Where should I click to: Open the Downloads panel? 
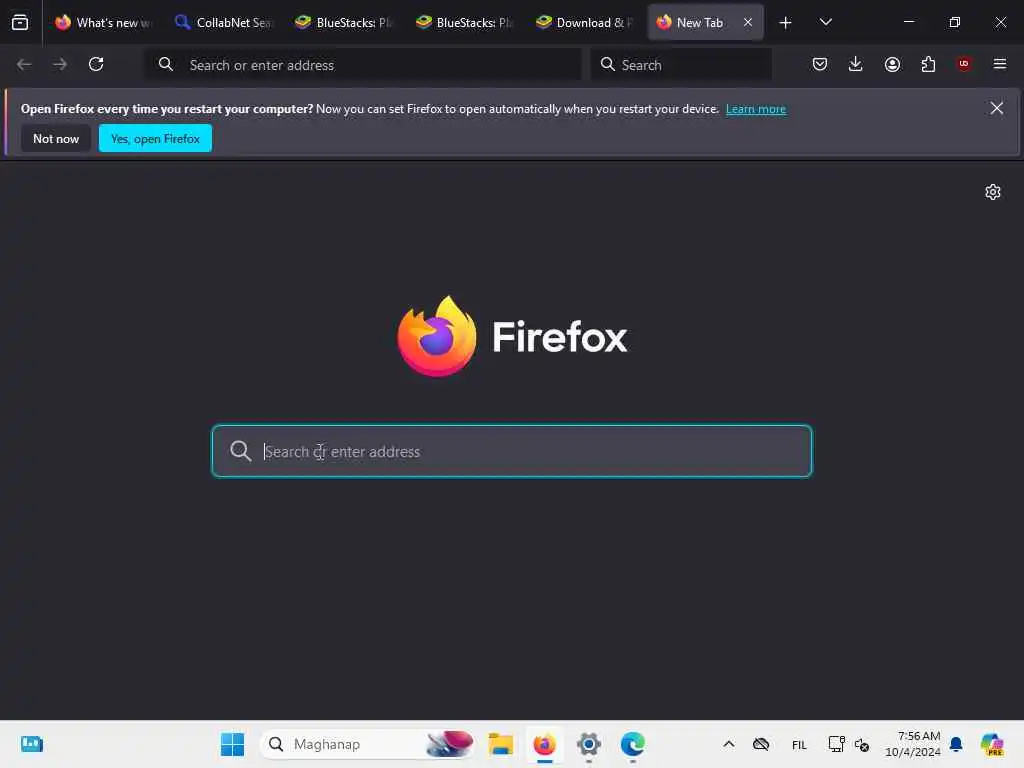click(x=856, y=64)
